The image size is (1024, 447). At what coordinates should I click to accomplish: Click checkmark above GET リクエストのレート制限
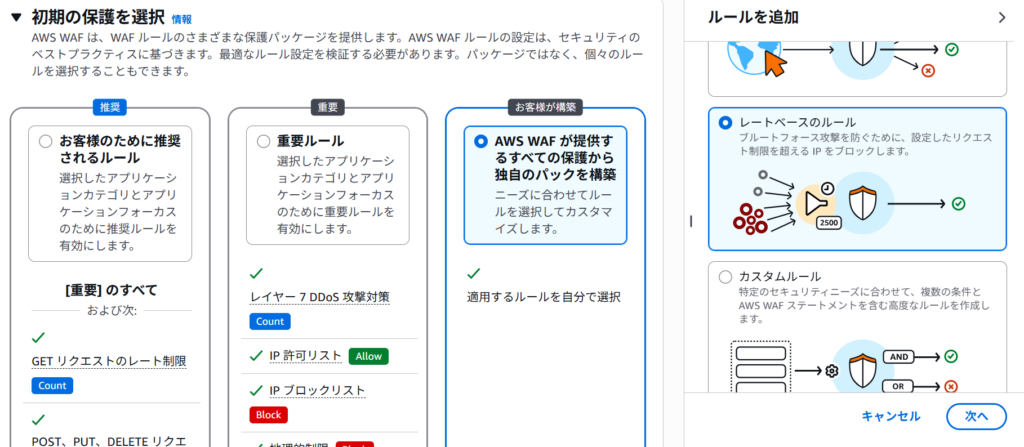(38, 337)
